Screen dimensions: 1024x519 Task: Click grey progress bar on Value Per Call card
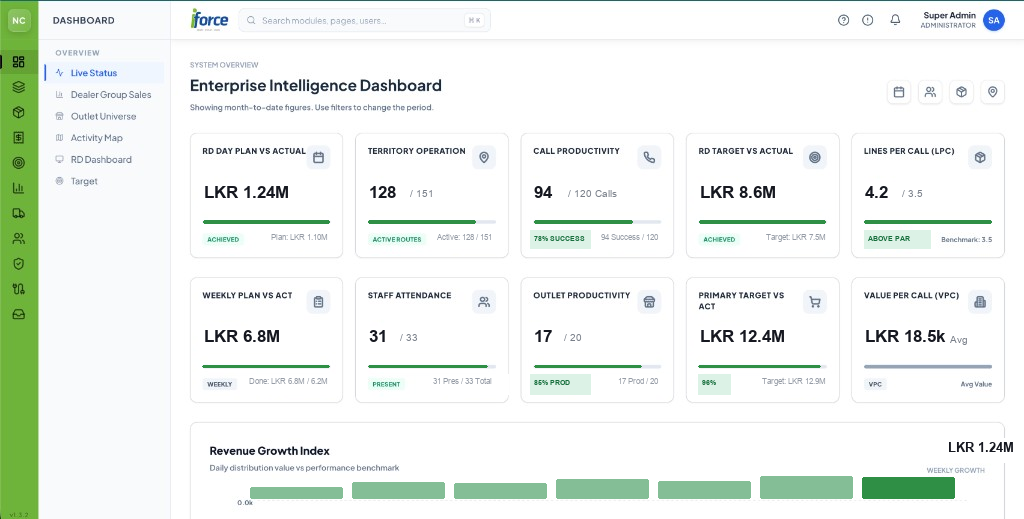click(x=927, y=366)
